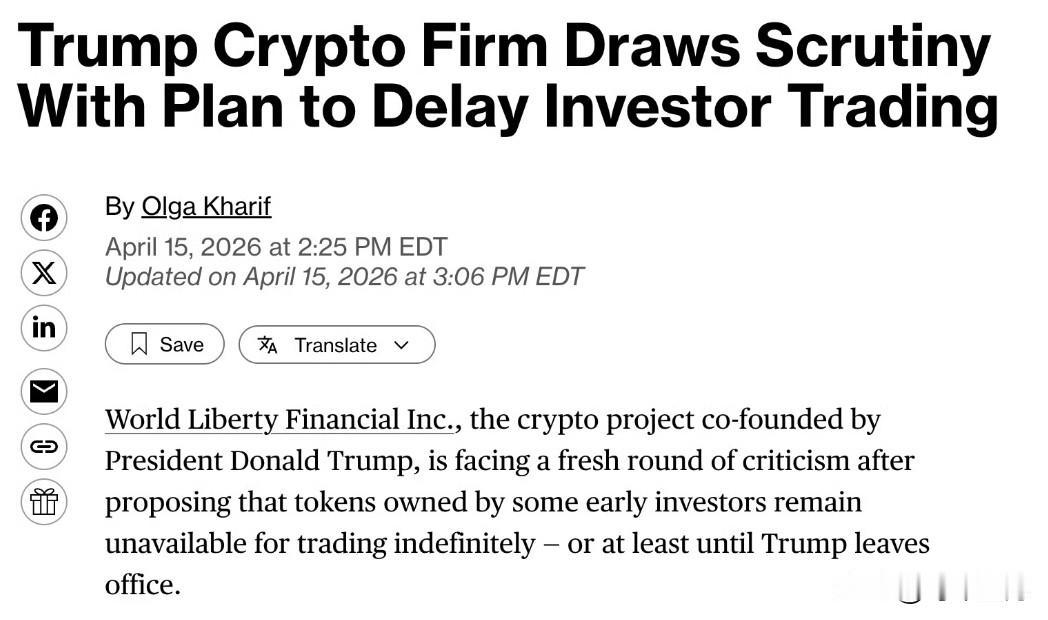Click the X logo in the share sidebar
Image resolution: width=1048 pixels, height=620 pixels.
pos(43,272)
